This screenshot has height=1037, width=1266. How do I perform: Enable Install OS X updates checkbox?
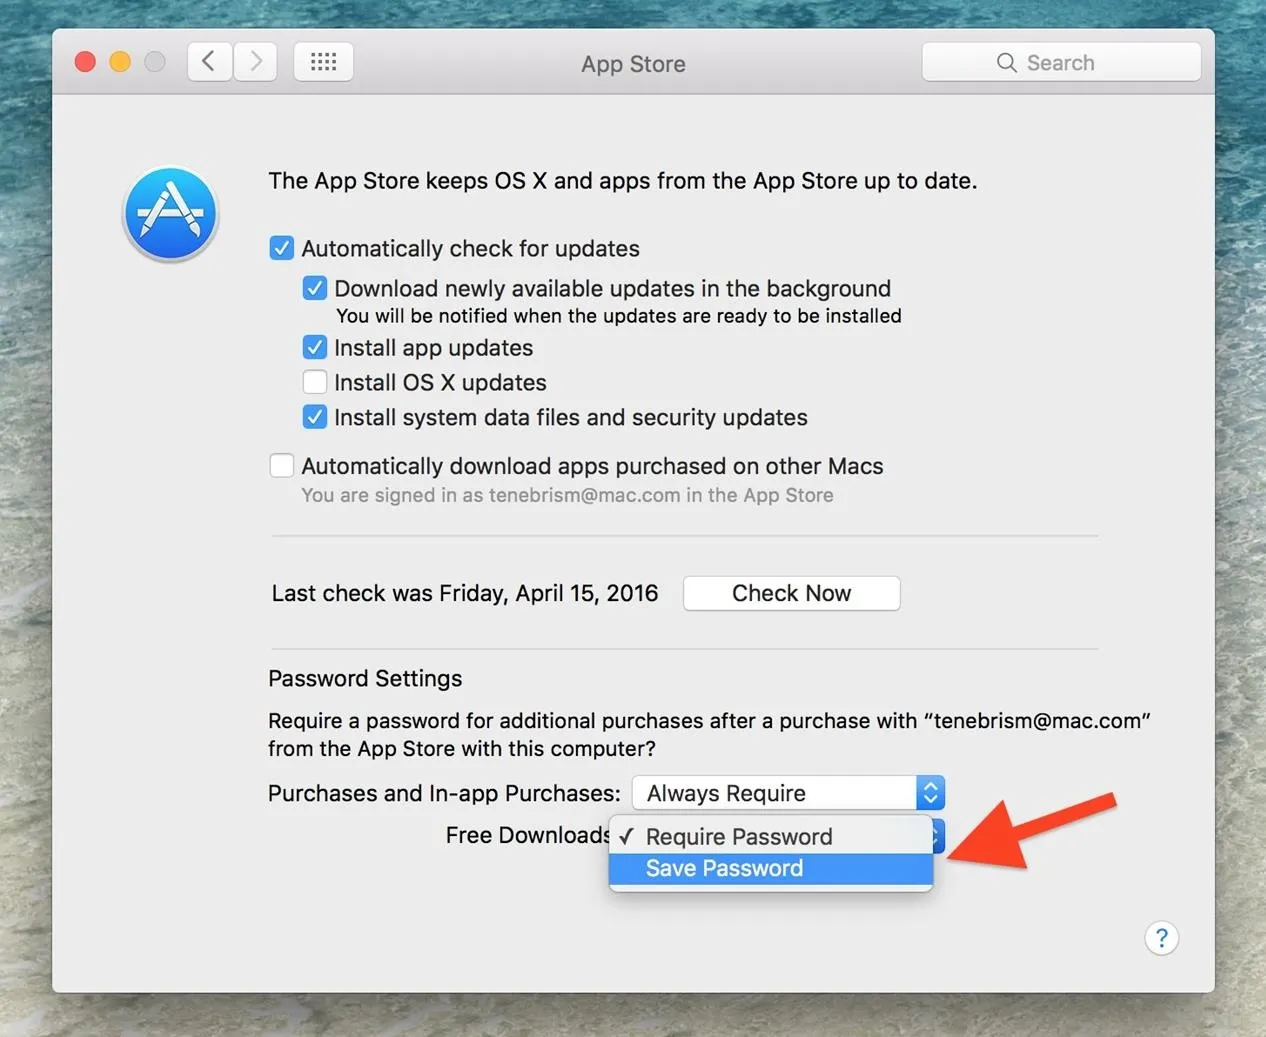[315, 382]
